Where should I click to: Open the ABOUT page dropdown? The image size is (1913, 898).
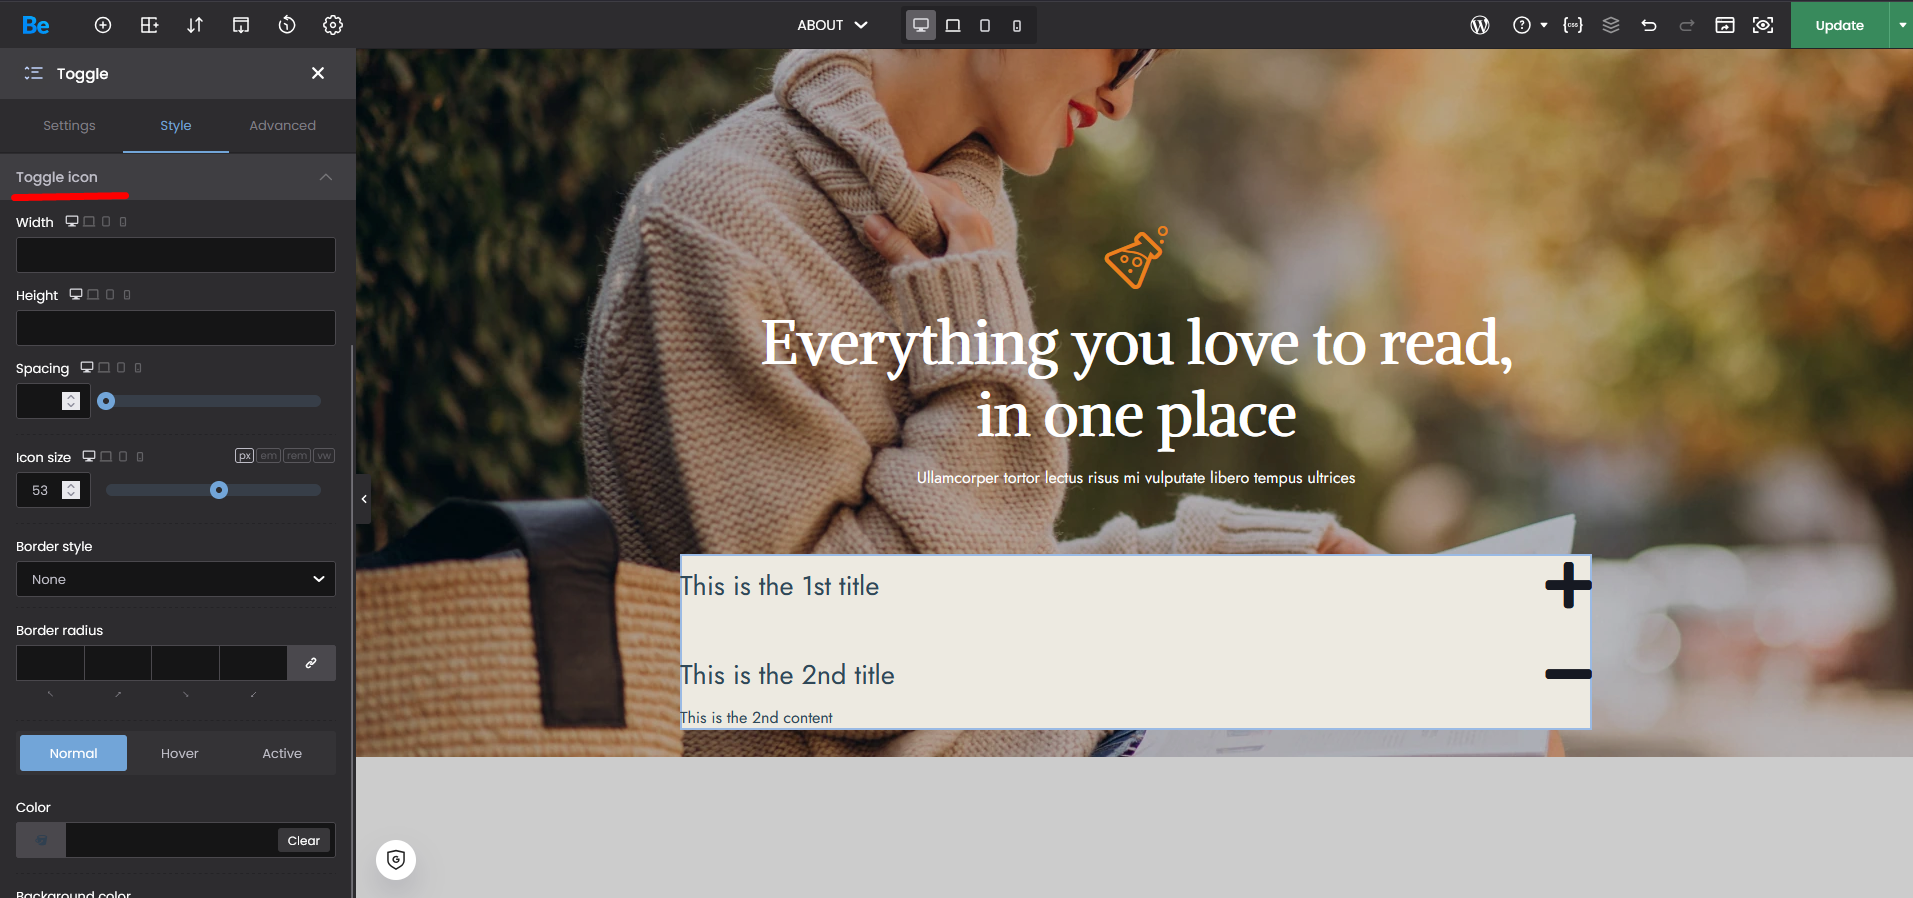tap(832, 25)
